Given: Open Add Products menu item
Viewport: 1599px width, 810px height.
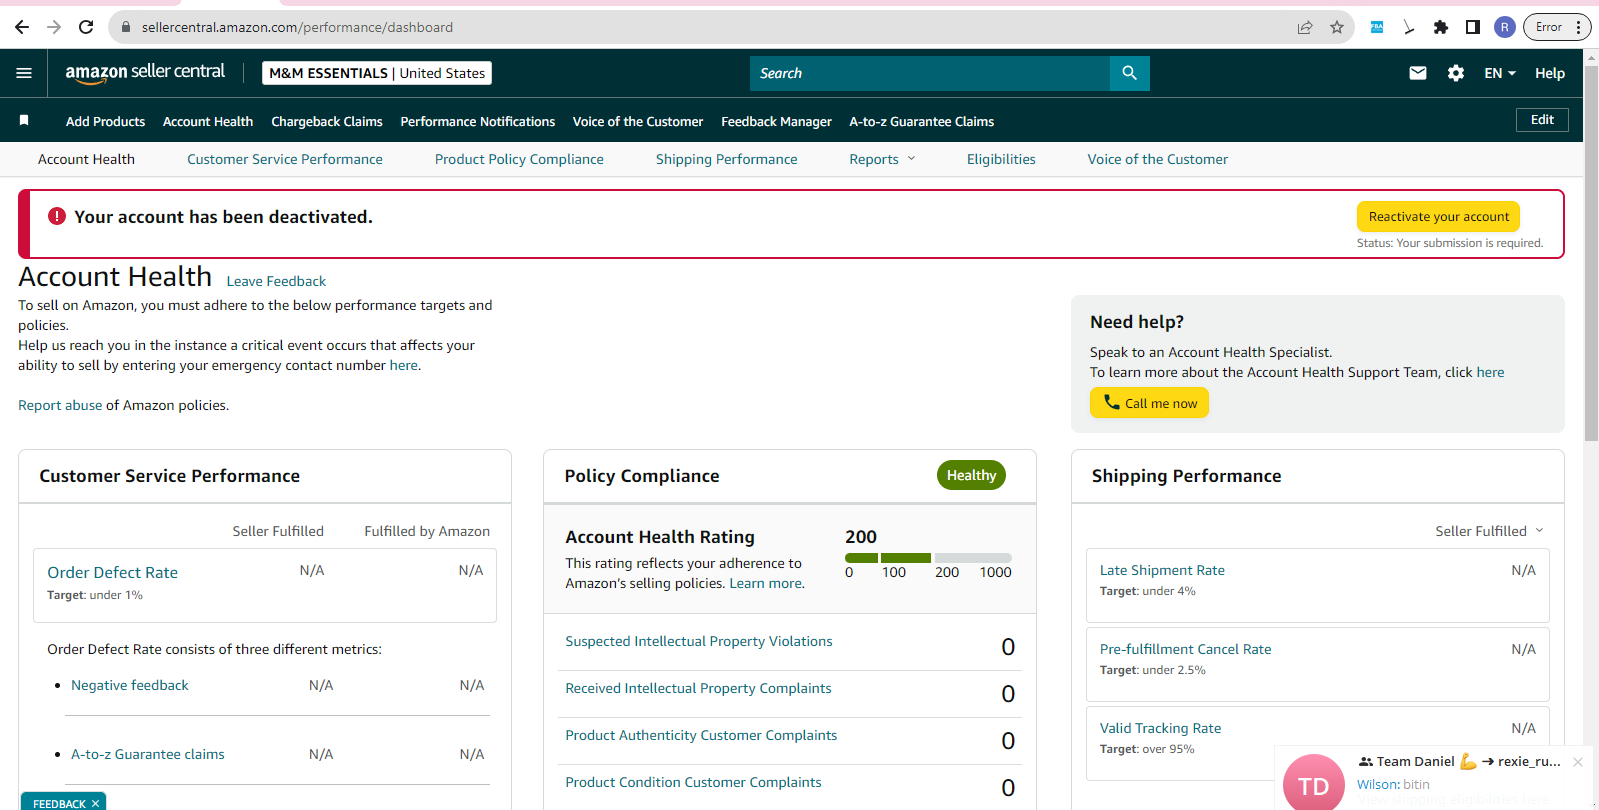Looking at the screenshot, I should click(x=105, y=121).
